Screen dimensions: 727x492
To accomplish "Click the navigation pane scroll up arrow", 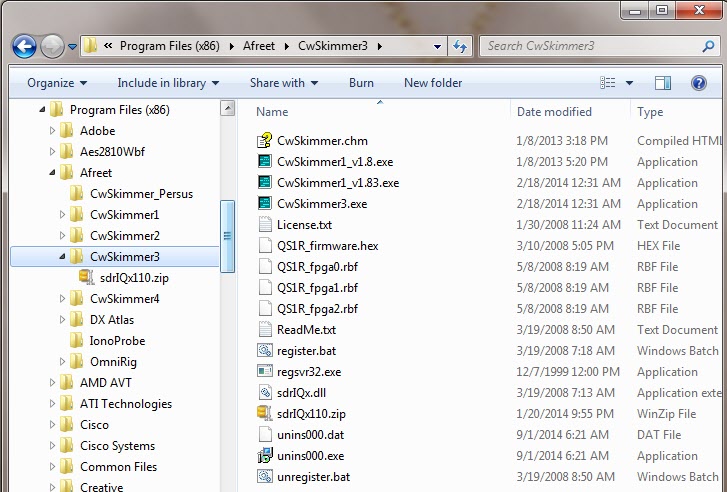I will click(x=227, y=109).
